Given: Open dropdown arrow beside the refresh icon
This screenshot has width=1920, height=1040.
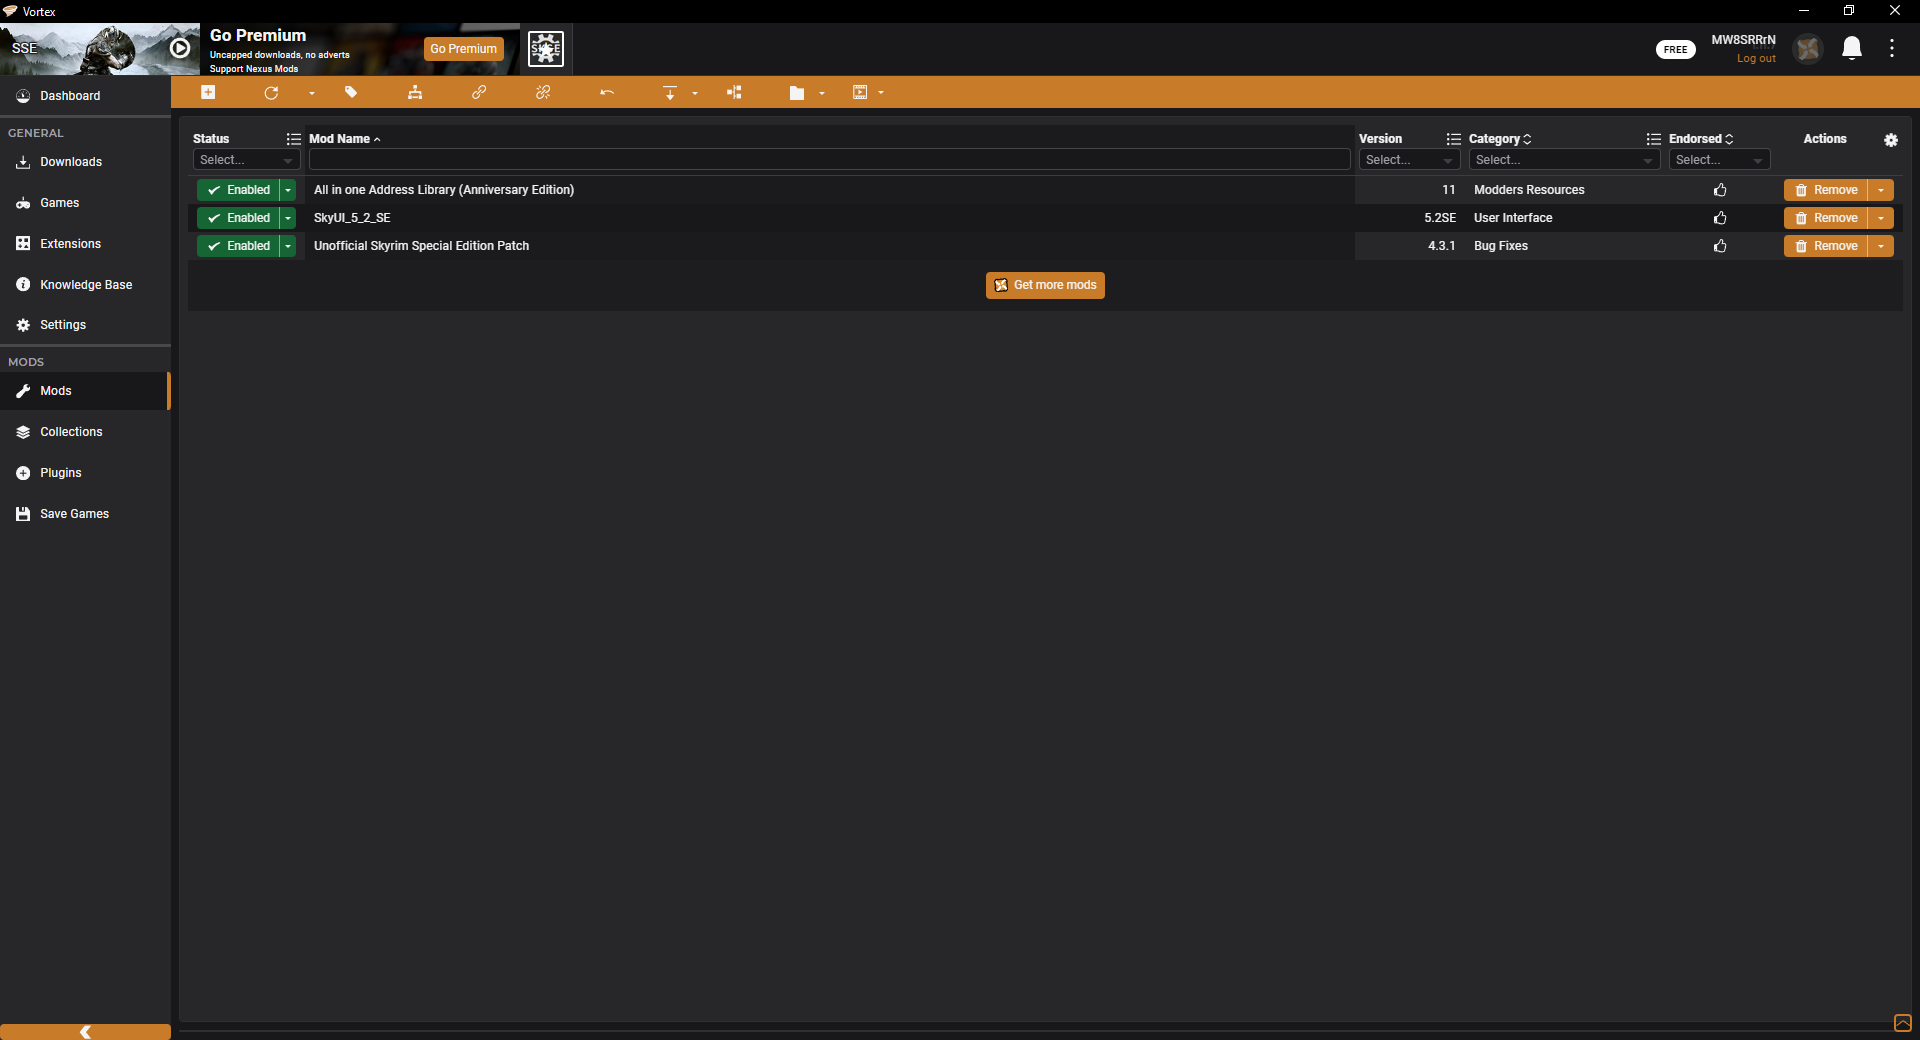Looking at the screenshot, I should click(x=311, y=93).
